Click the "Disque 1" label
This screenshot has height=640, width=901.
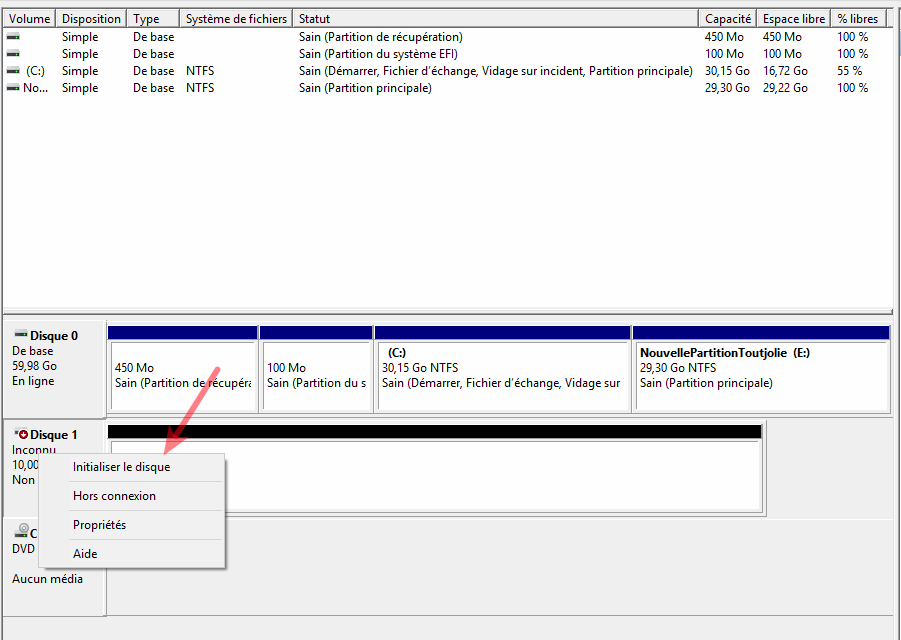point(53,435)
